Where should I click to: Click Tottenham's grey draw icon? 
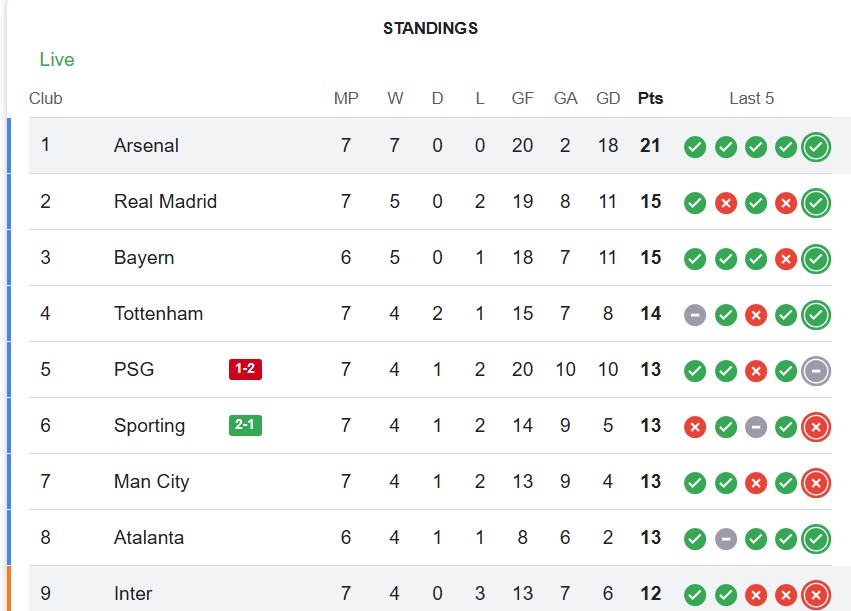click(695, 315)
